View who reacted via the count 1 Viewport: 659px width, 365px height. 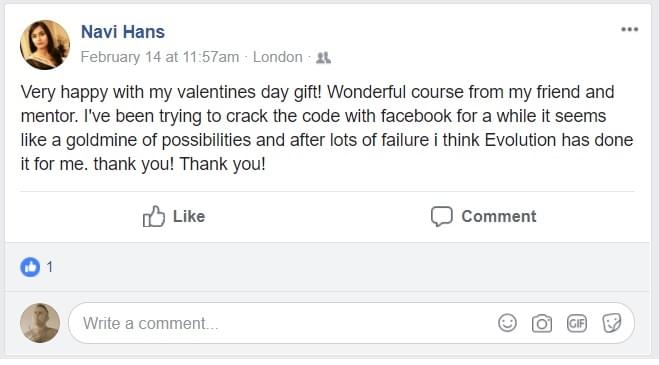pos(50,267)
